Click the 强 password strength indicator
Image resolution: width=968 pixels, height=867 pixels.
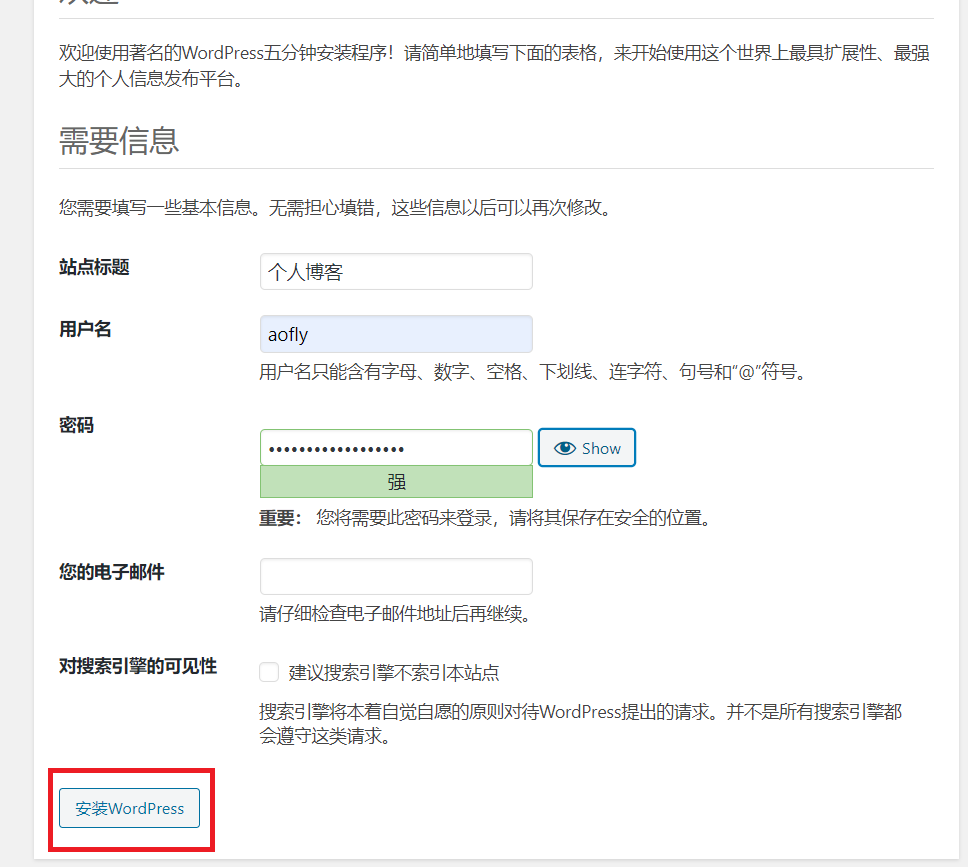click(x=396, y=482)
